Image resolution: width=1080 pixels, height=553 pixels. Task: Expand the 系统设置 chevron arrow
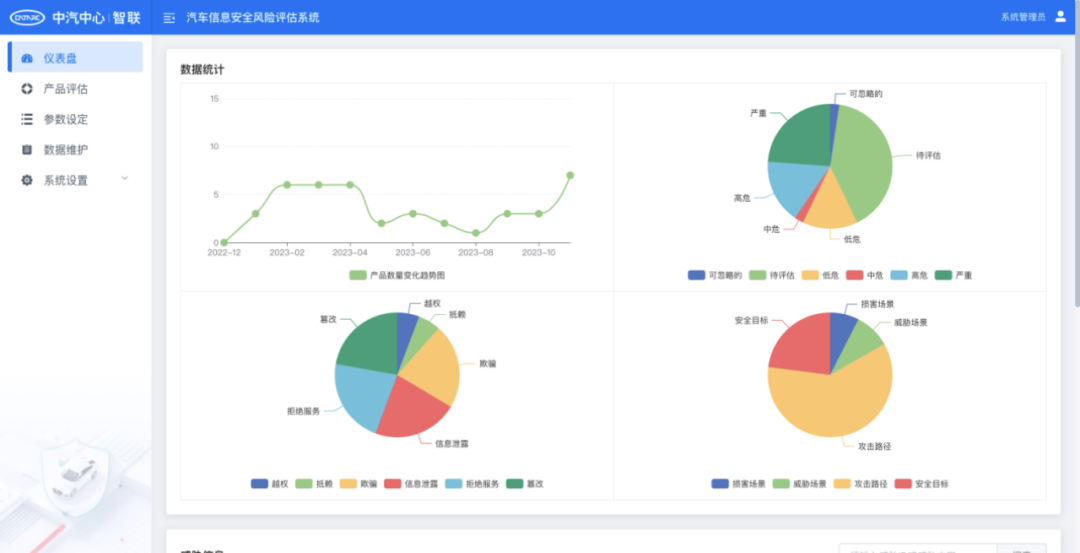(125, 178)
